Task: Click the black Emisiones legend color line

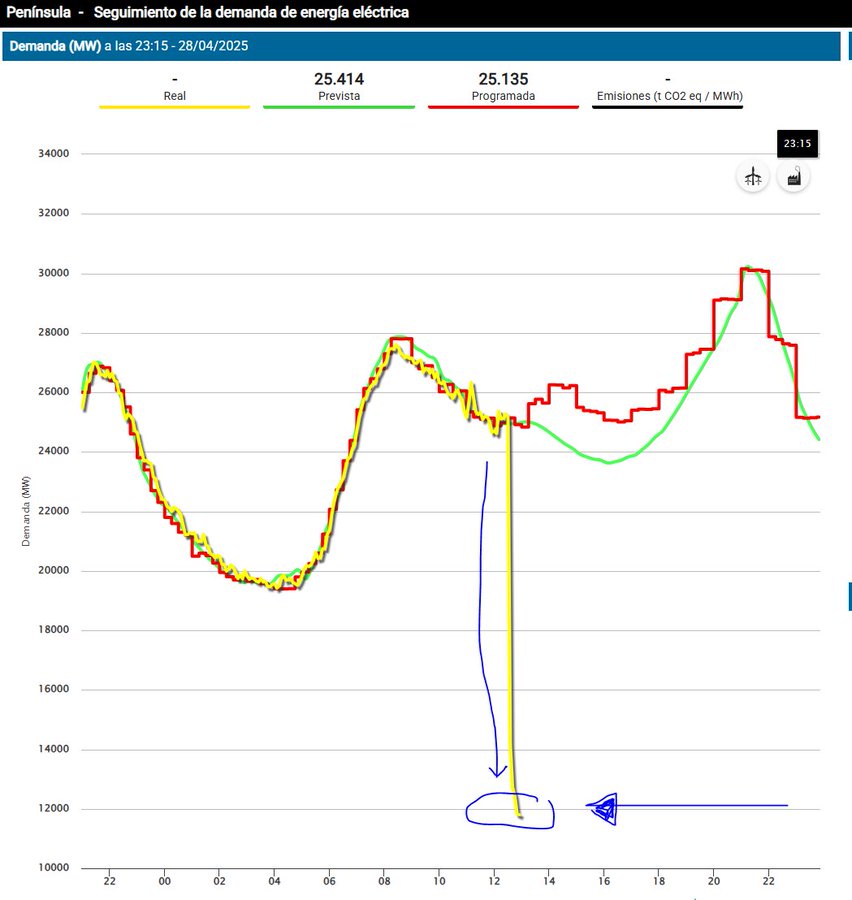Action: (667, 107)
